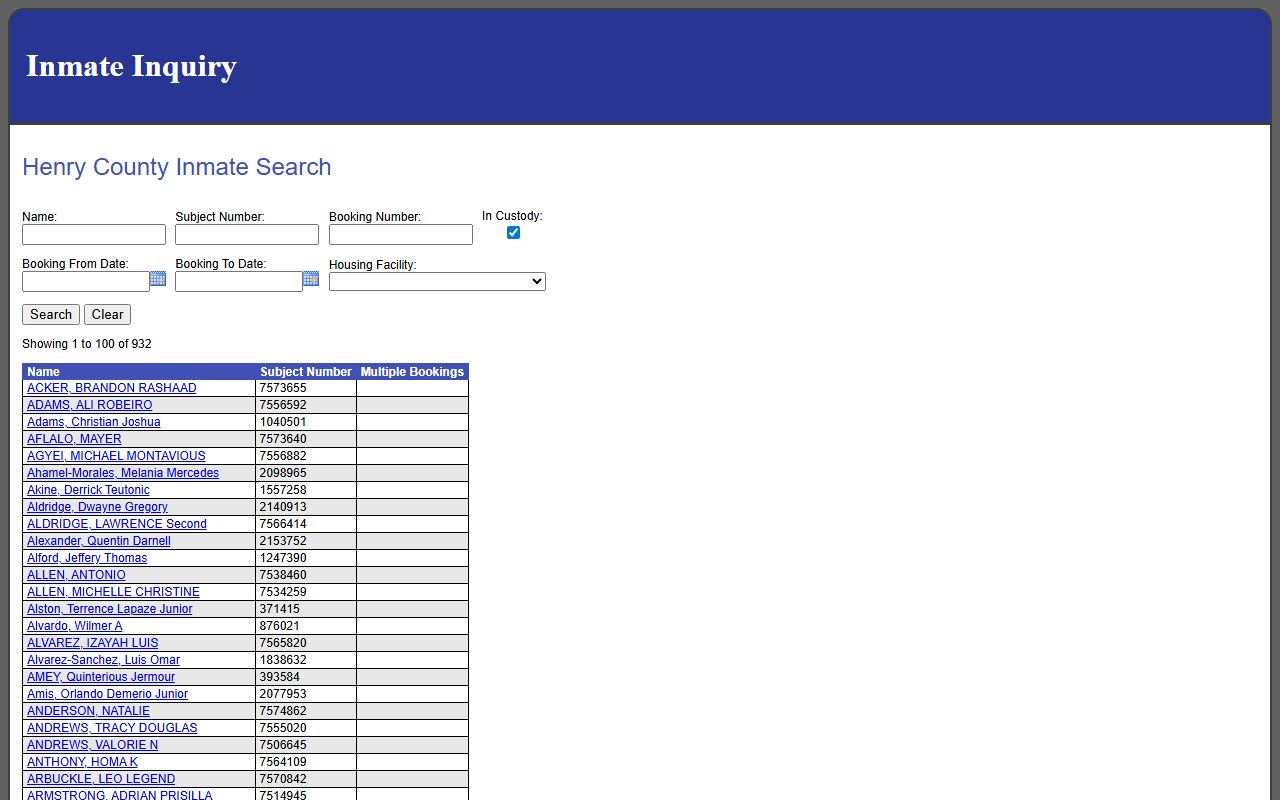Open inmate Alford, Jeffery Thomas
The height and width of the screenshot is (800, 1280).
(87, 558)
